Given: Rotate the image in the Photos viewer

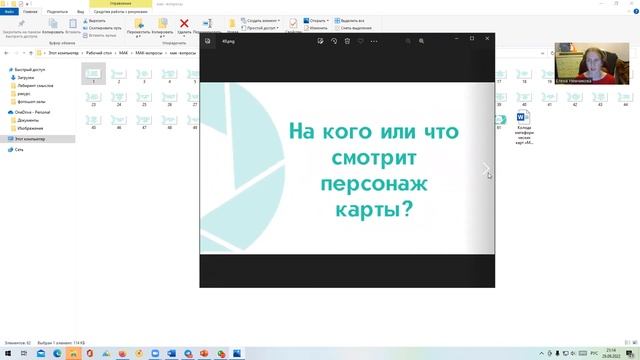Looking at the screenshot, I should click(334, 41).
